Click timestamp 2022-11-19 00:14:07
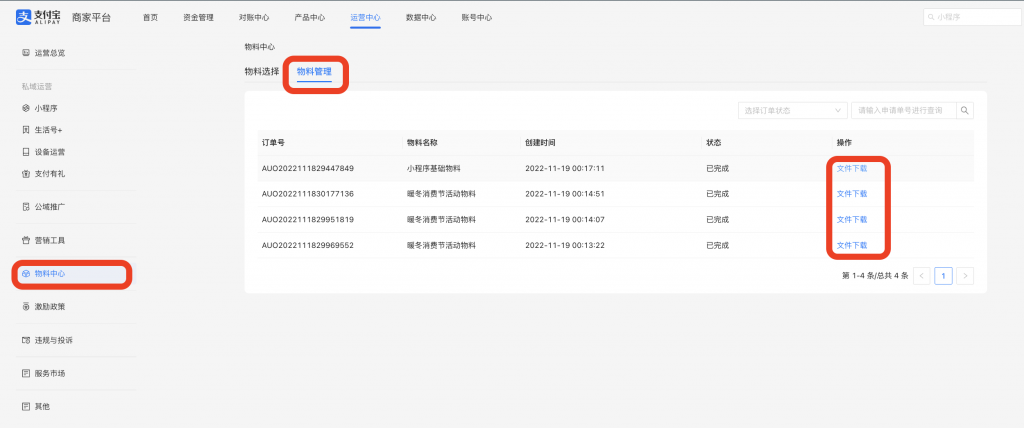This screenshot has width=1024, height=428. click(565, 220)
